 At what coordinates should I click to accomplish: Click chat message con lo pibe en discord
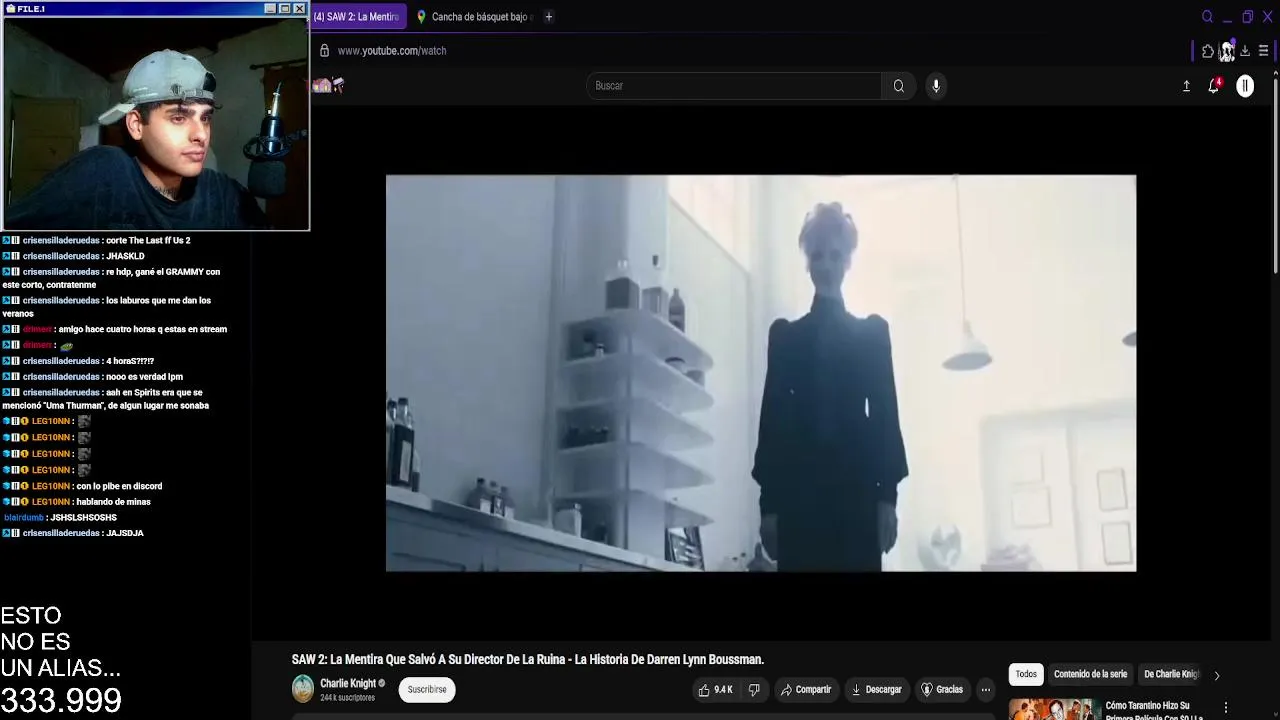[x=119, y=486]
